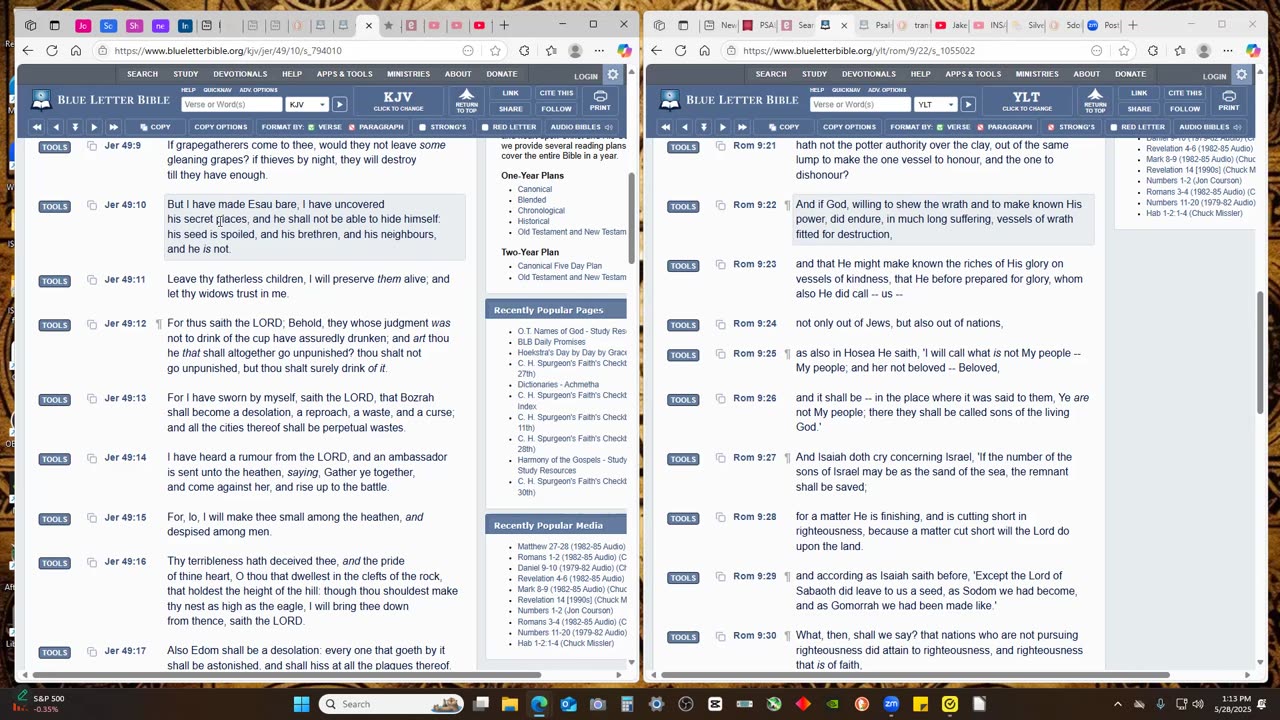Print page from right YLT window

point(1229,100)
